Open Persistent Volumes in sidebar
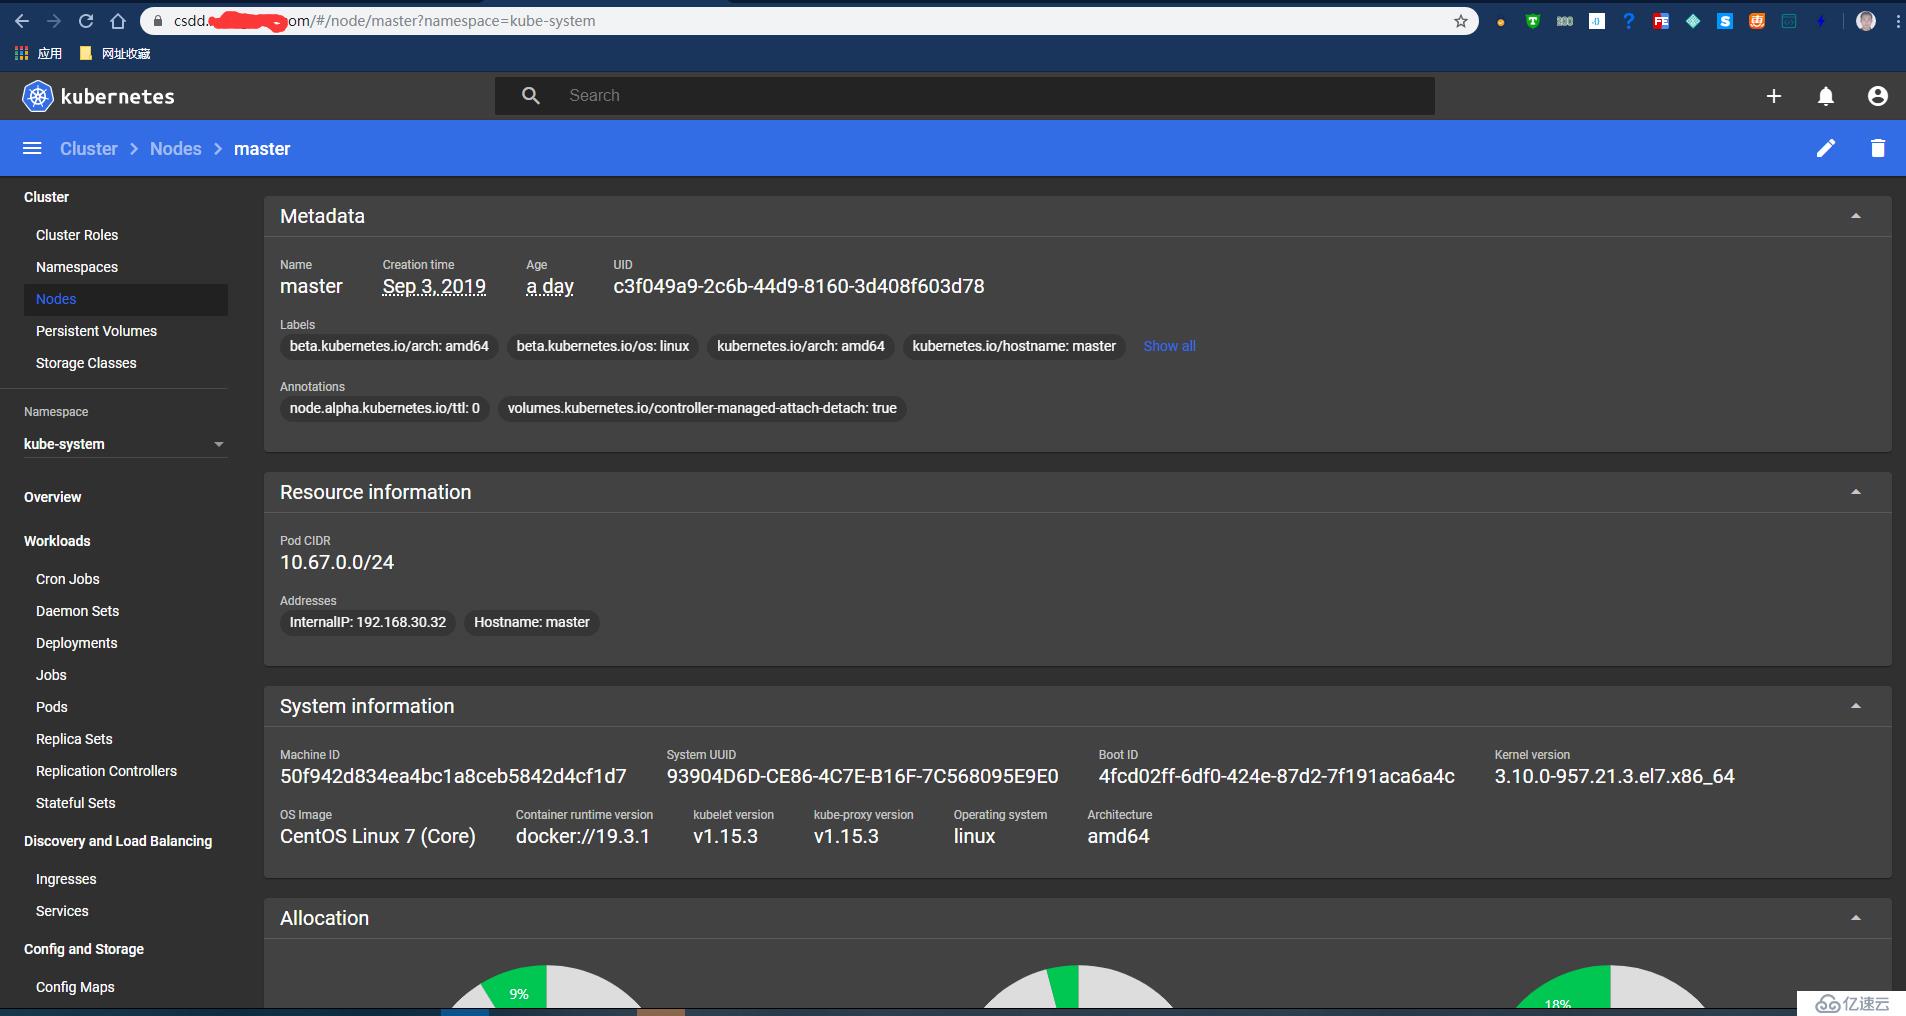This screenshot has height=1016, width=1906. 96,331
